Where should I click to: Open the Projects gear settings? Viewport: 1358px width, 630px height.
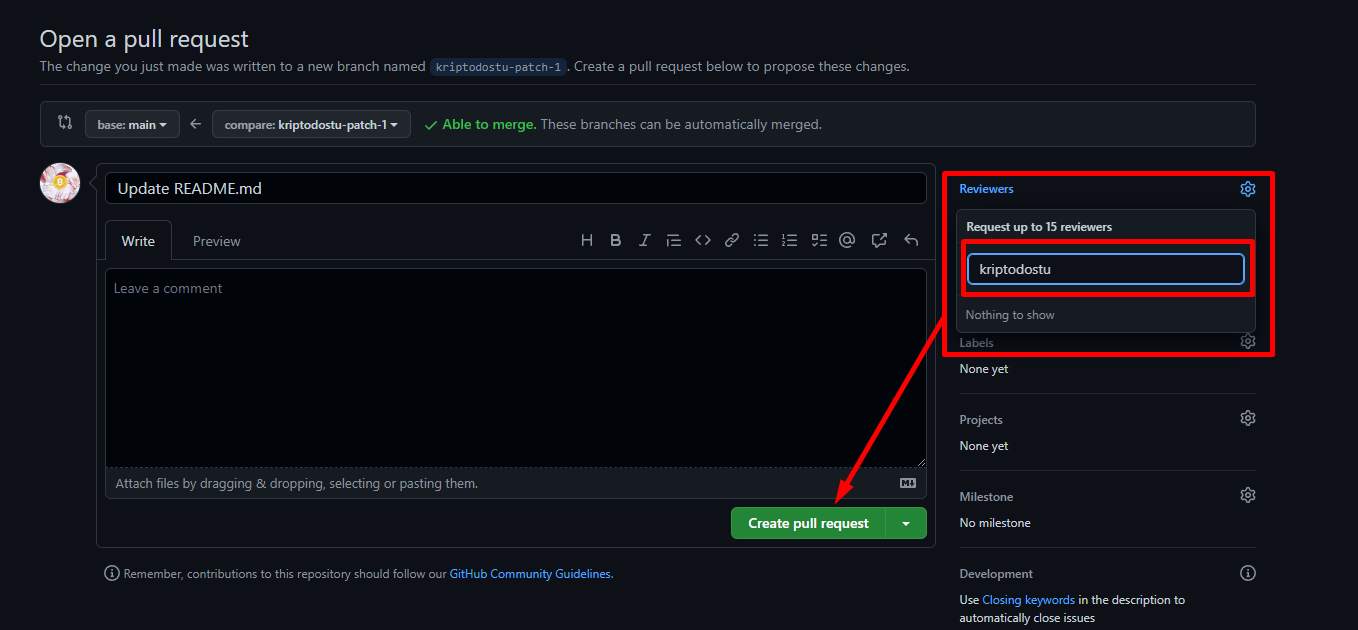pyautogui.click(x=1247, y=418)
